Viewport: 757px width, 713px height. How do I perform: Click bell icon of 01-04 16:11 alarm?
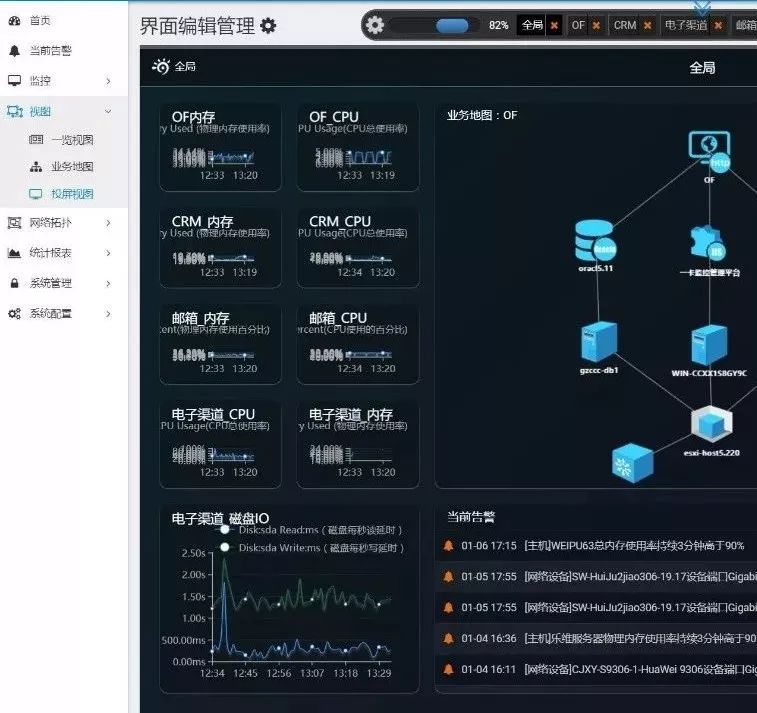pos(449,670)
